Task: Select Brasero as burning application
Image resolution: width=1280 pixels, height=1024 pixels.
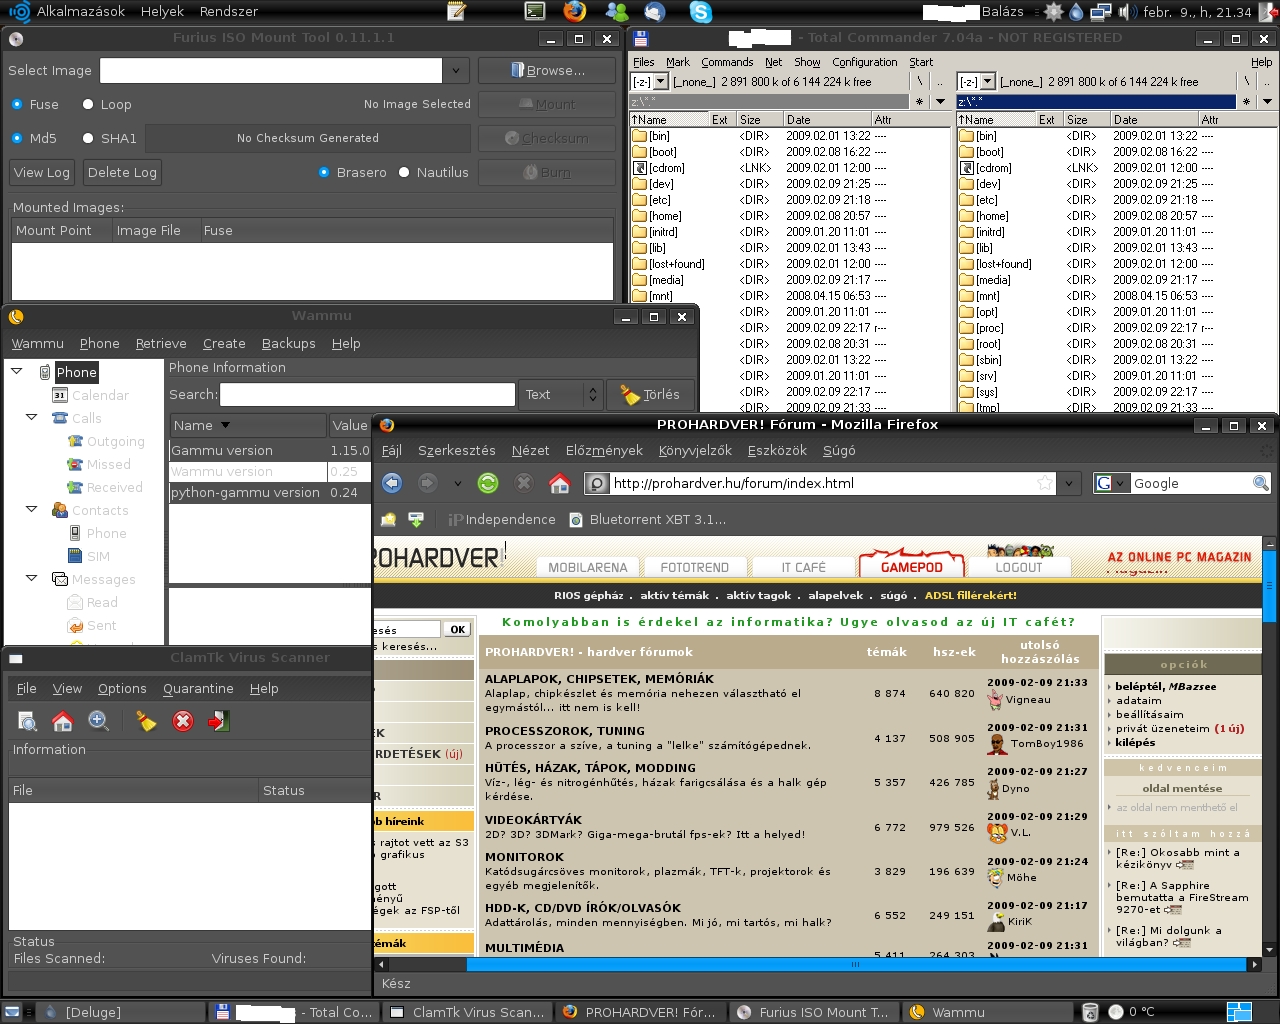Action: (x=324, y=172)
